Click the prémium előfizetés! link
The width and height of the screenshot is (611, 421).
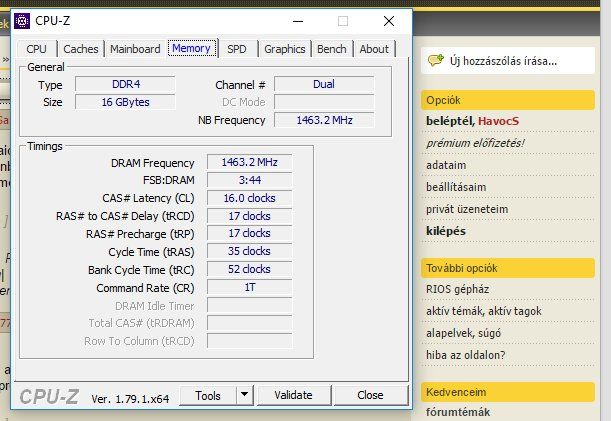pos(475,143)
